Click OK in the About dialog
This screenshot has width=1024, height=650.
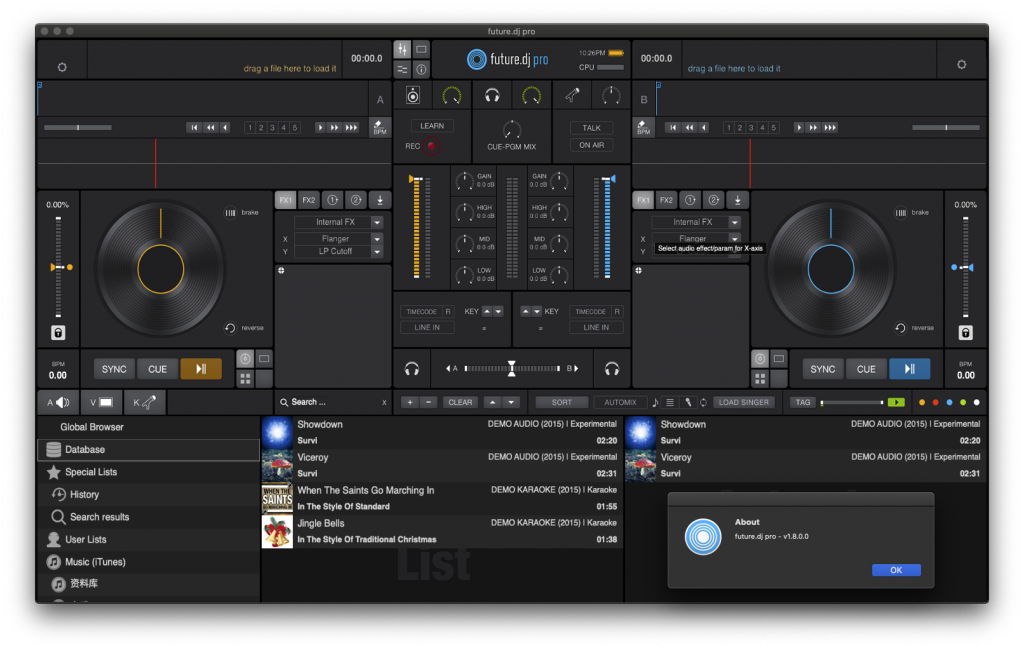point(896,570)
